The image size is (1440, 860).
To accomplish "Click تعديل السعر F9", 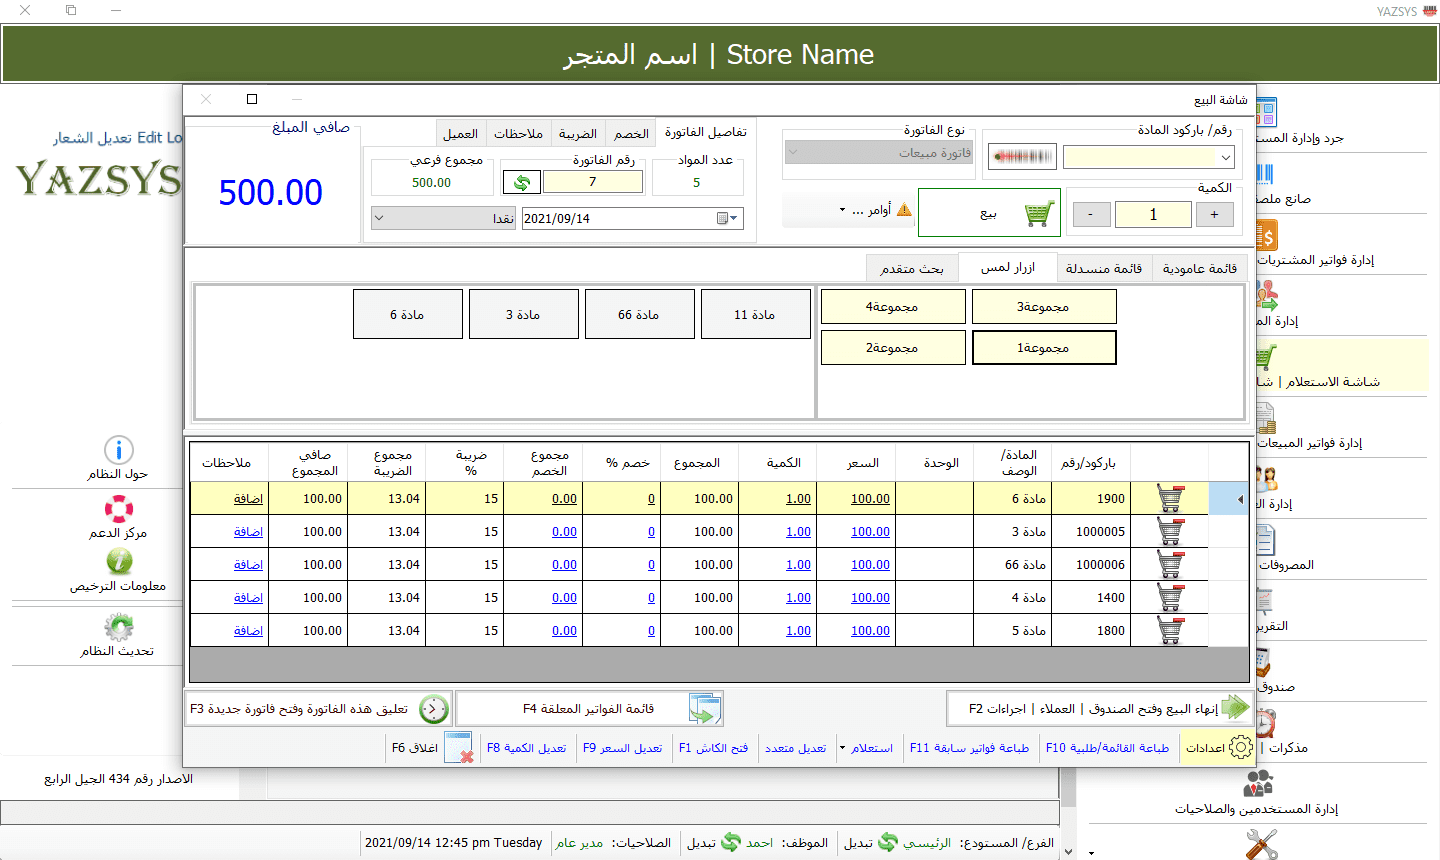I will tap(623, 748).
